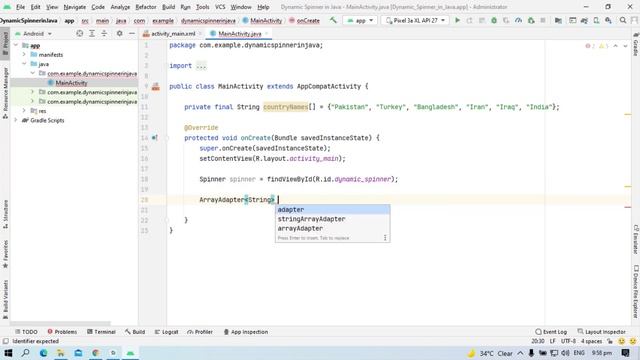
Task: Open Chrome from the taskbar
Action: 96,353
